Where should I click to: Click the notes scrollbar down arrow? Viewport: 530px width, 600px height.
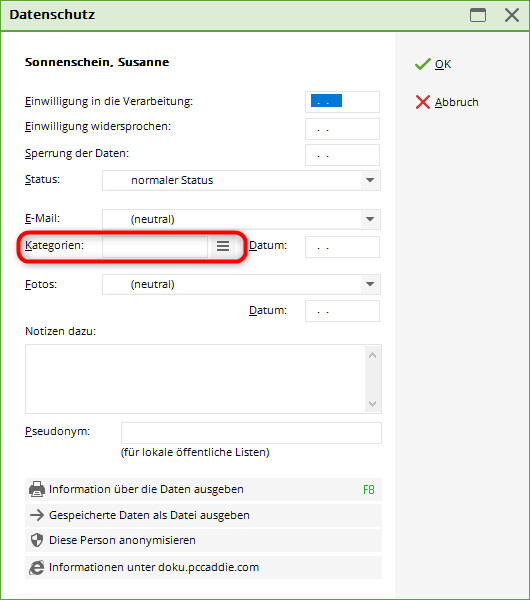tap(373, 404)
